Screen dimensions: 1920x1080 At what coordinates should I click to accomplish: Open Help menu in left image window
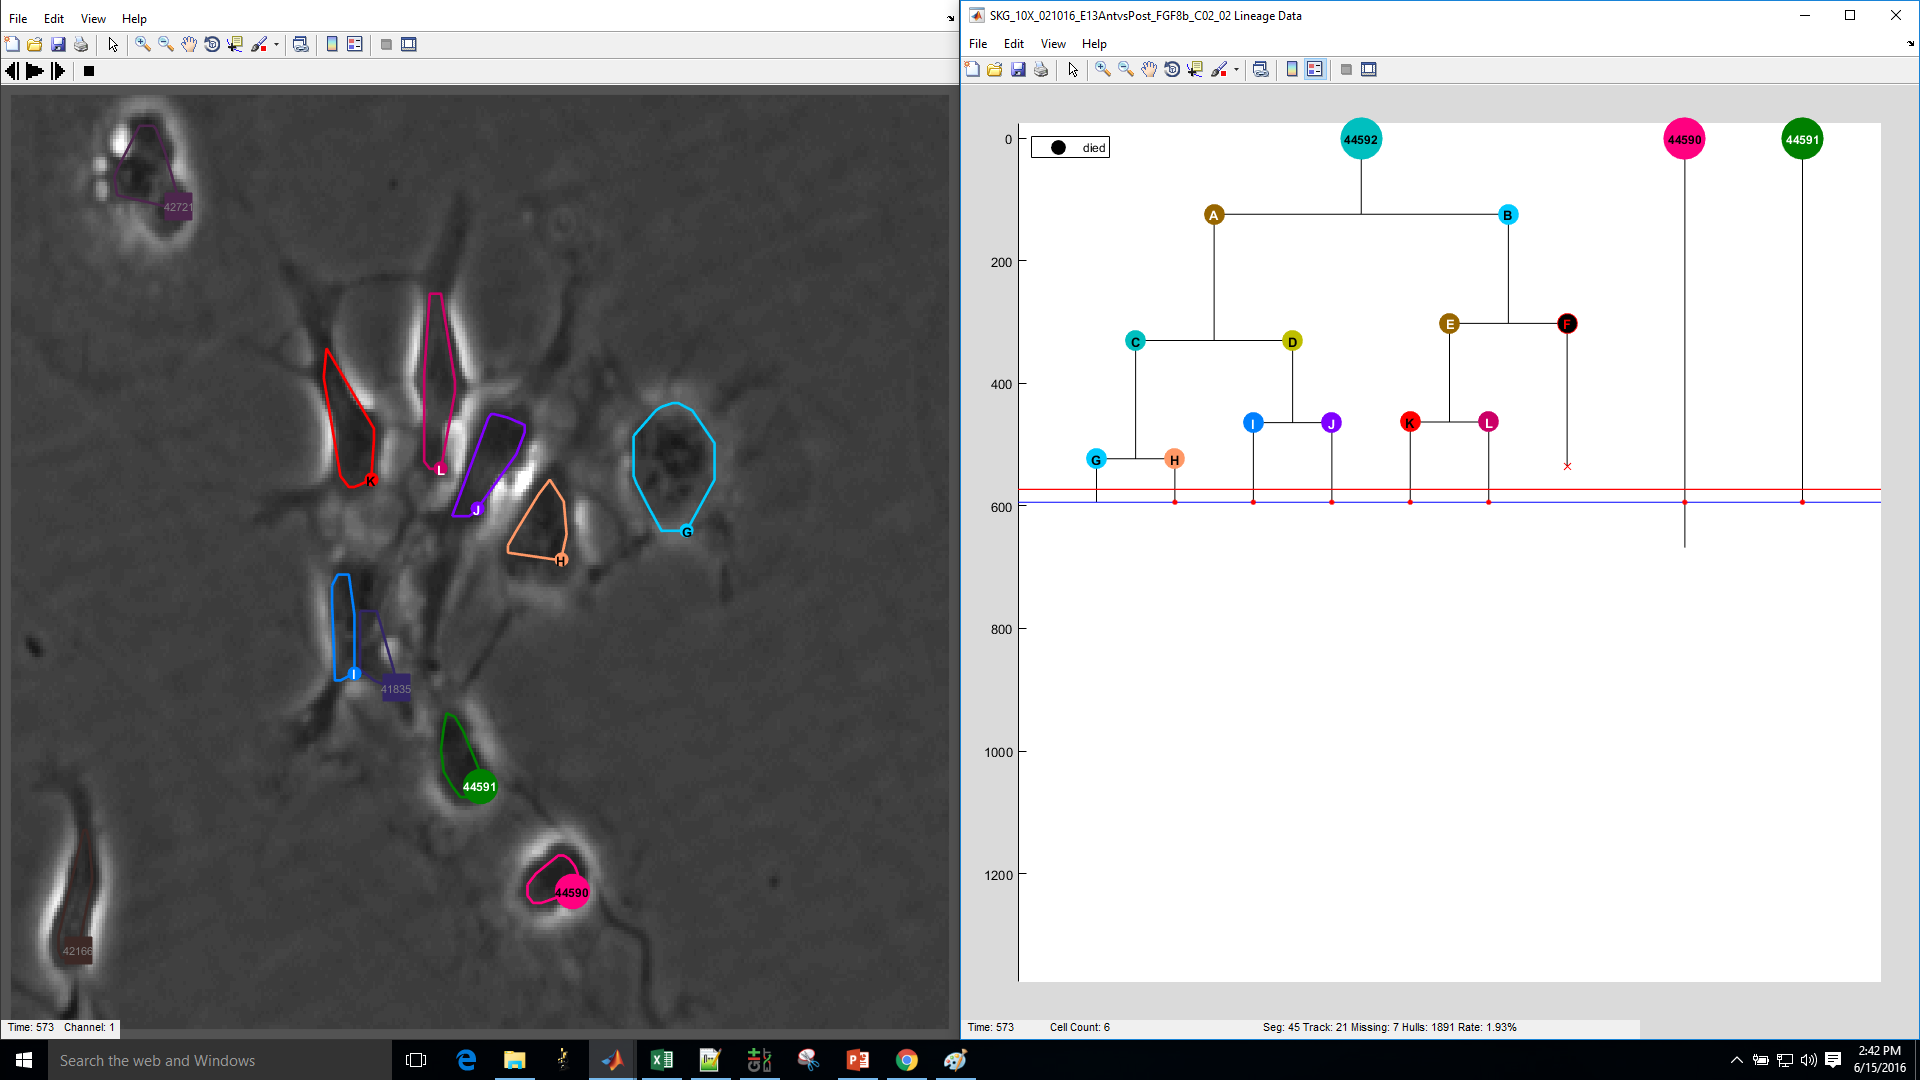pos(134,19)
